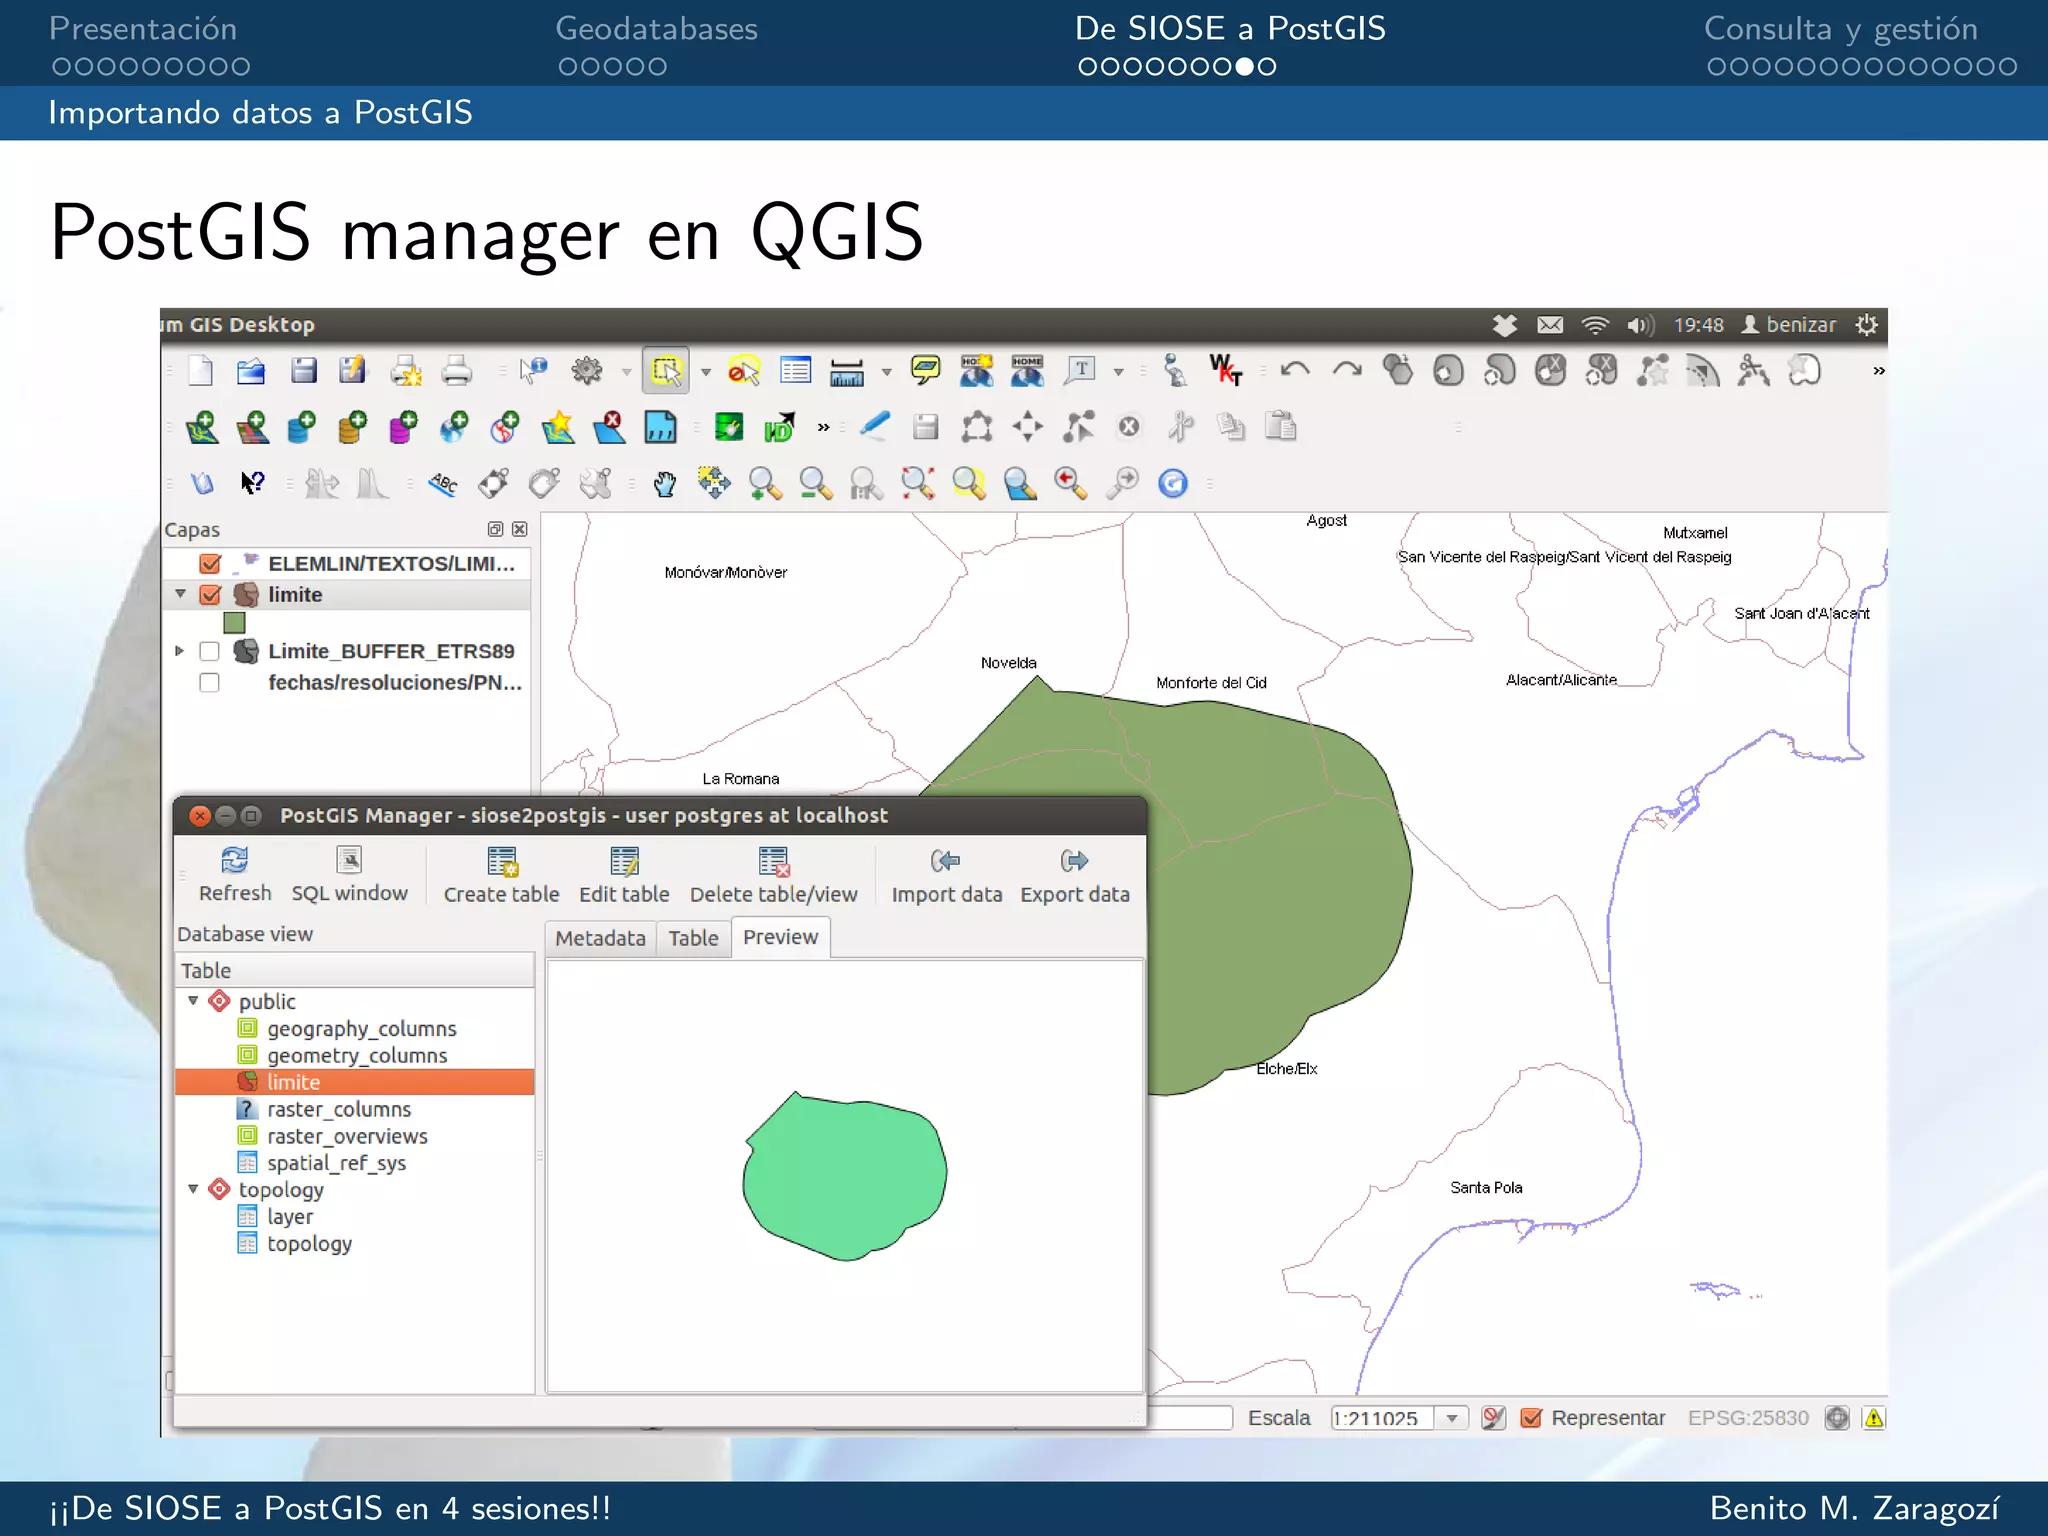Image resolution: width=2048 pixels, height=1536 pixels.
Task: Click the Add vector layer icon
Action: [x=202, y=427]
